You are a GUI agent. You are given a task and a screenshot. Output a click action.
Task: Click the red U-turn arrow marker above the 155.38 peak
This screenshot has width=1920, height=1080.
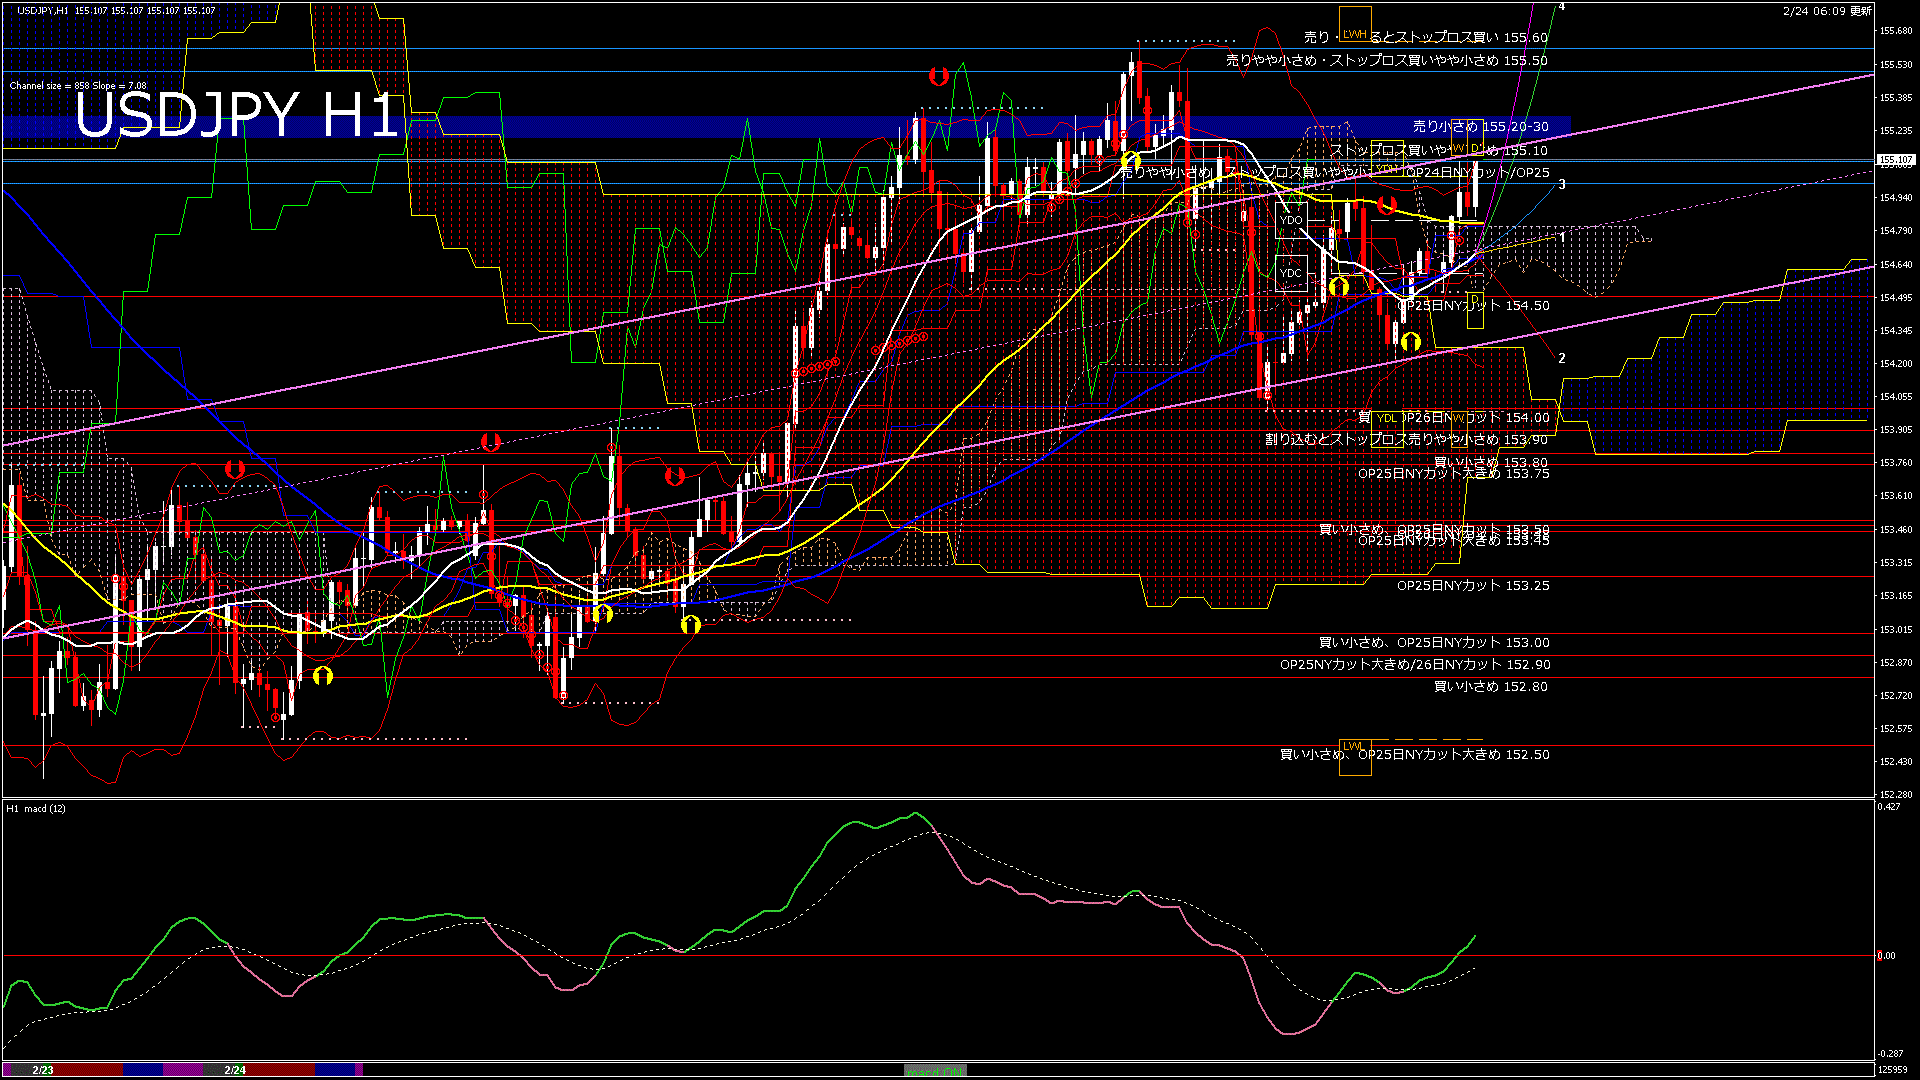937,76
